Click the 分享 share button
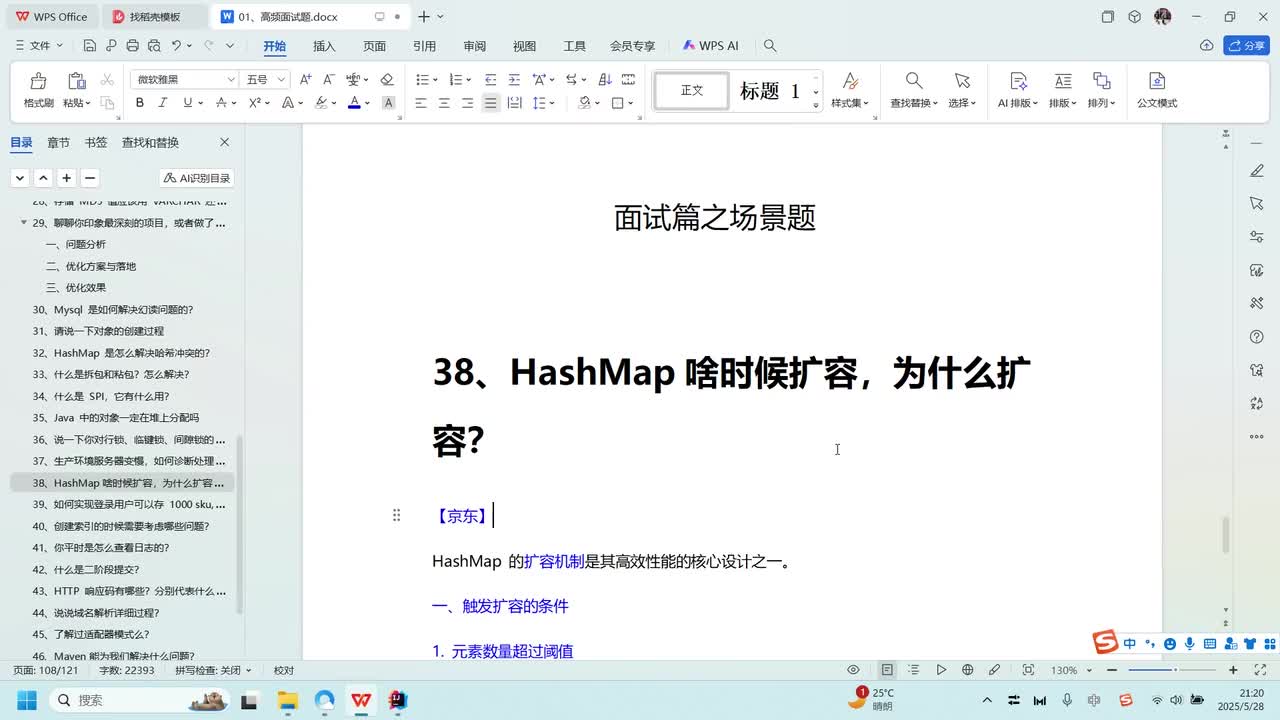 tap(1246, 46)
